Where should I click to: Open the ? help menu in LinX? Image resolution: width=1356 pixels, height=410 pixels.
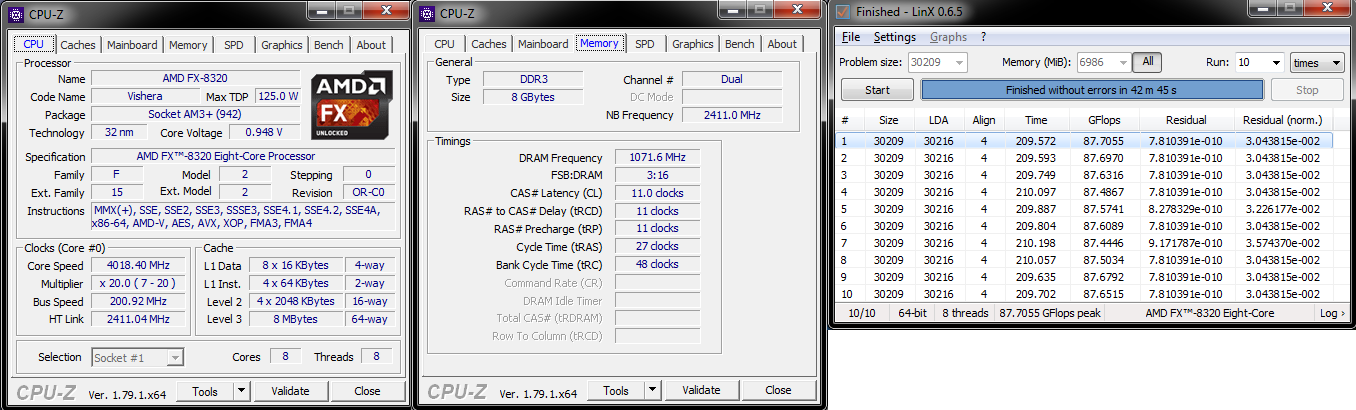pyautogui.click(x=983, y=37)
